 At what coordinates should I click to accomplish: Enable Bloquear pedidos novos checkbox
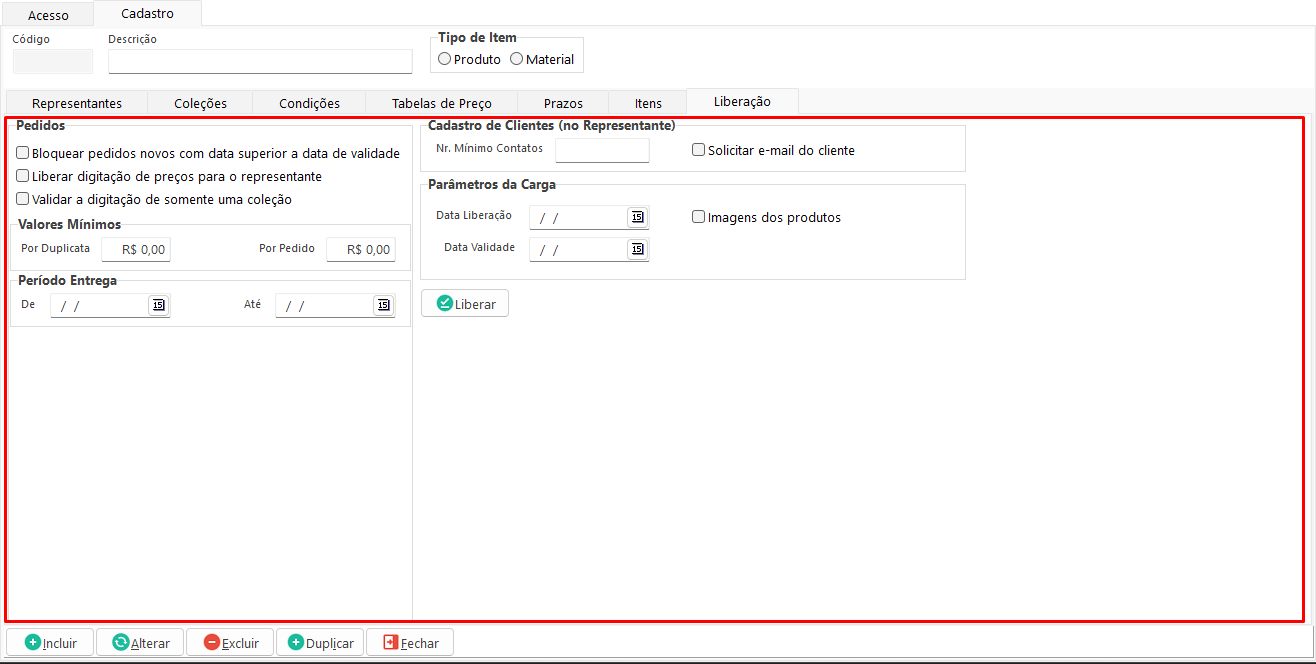point(23,153)
